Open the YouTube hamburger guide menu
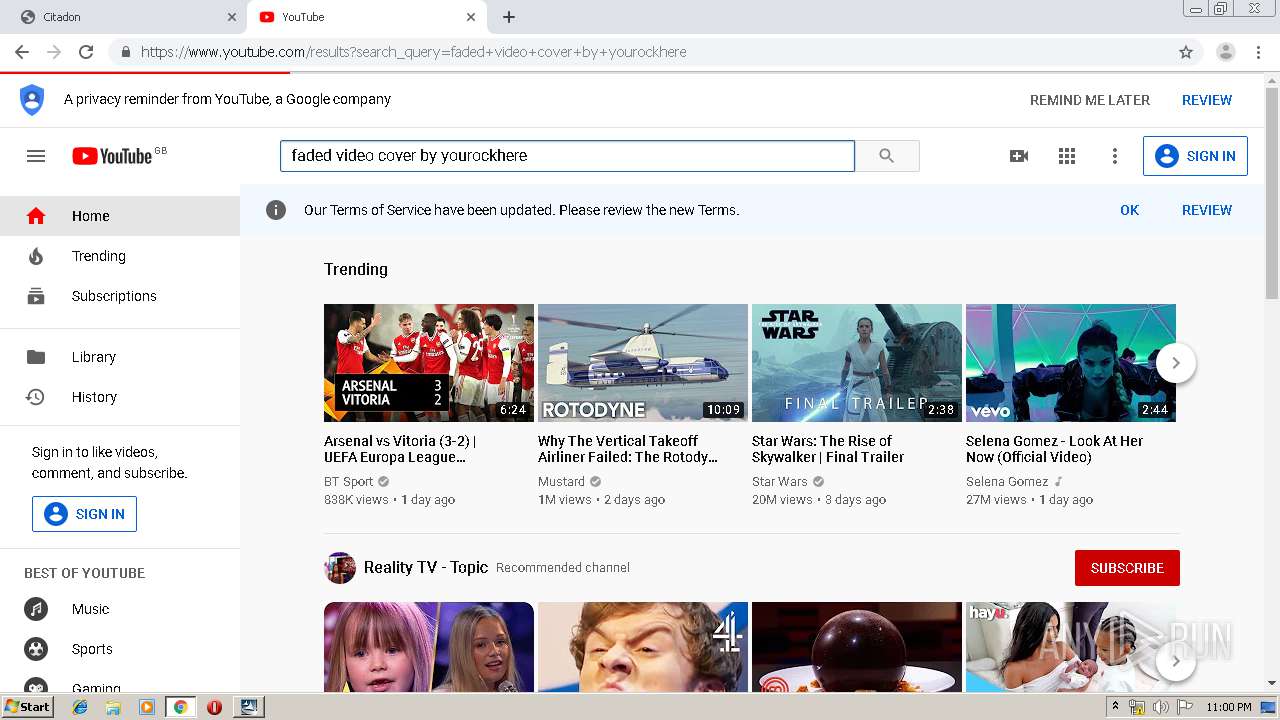 click(x=36, y=156)
